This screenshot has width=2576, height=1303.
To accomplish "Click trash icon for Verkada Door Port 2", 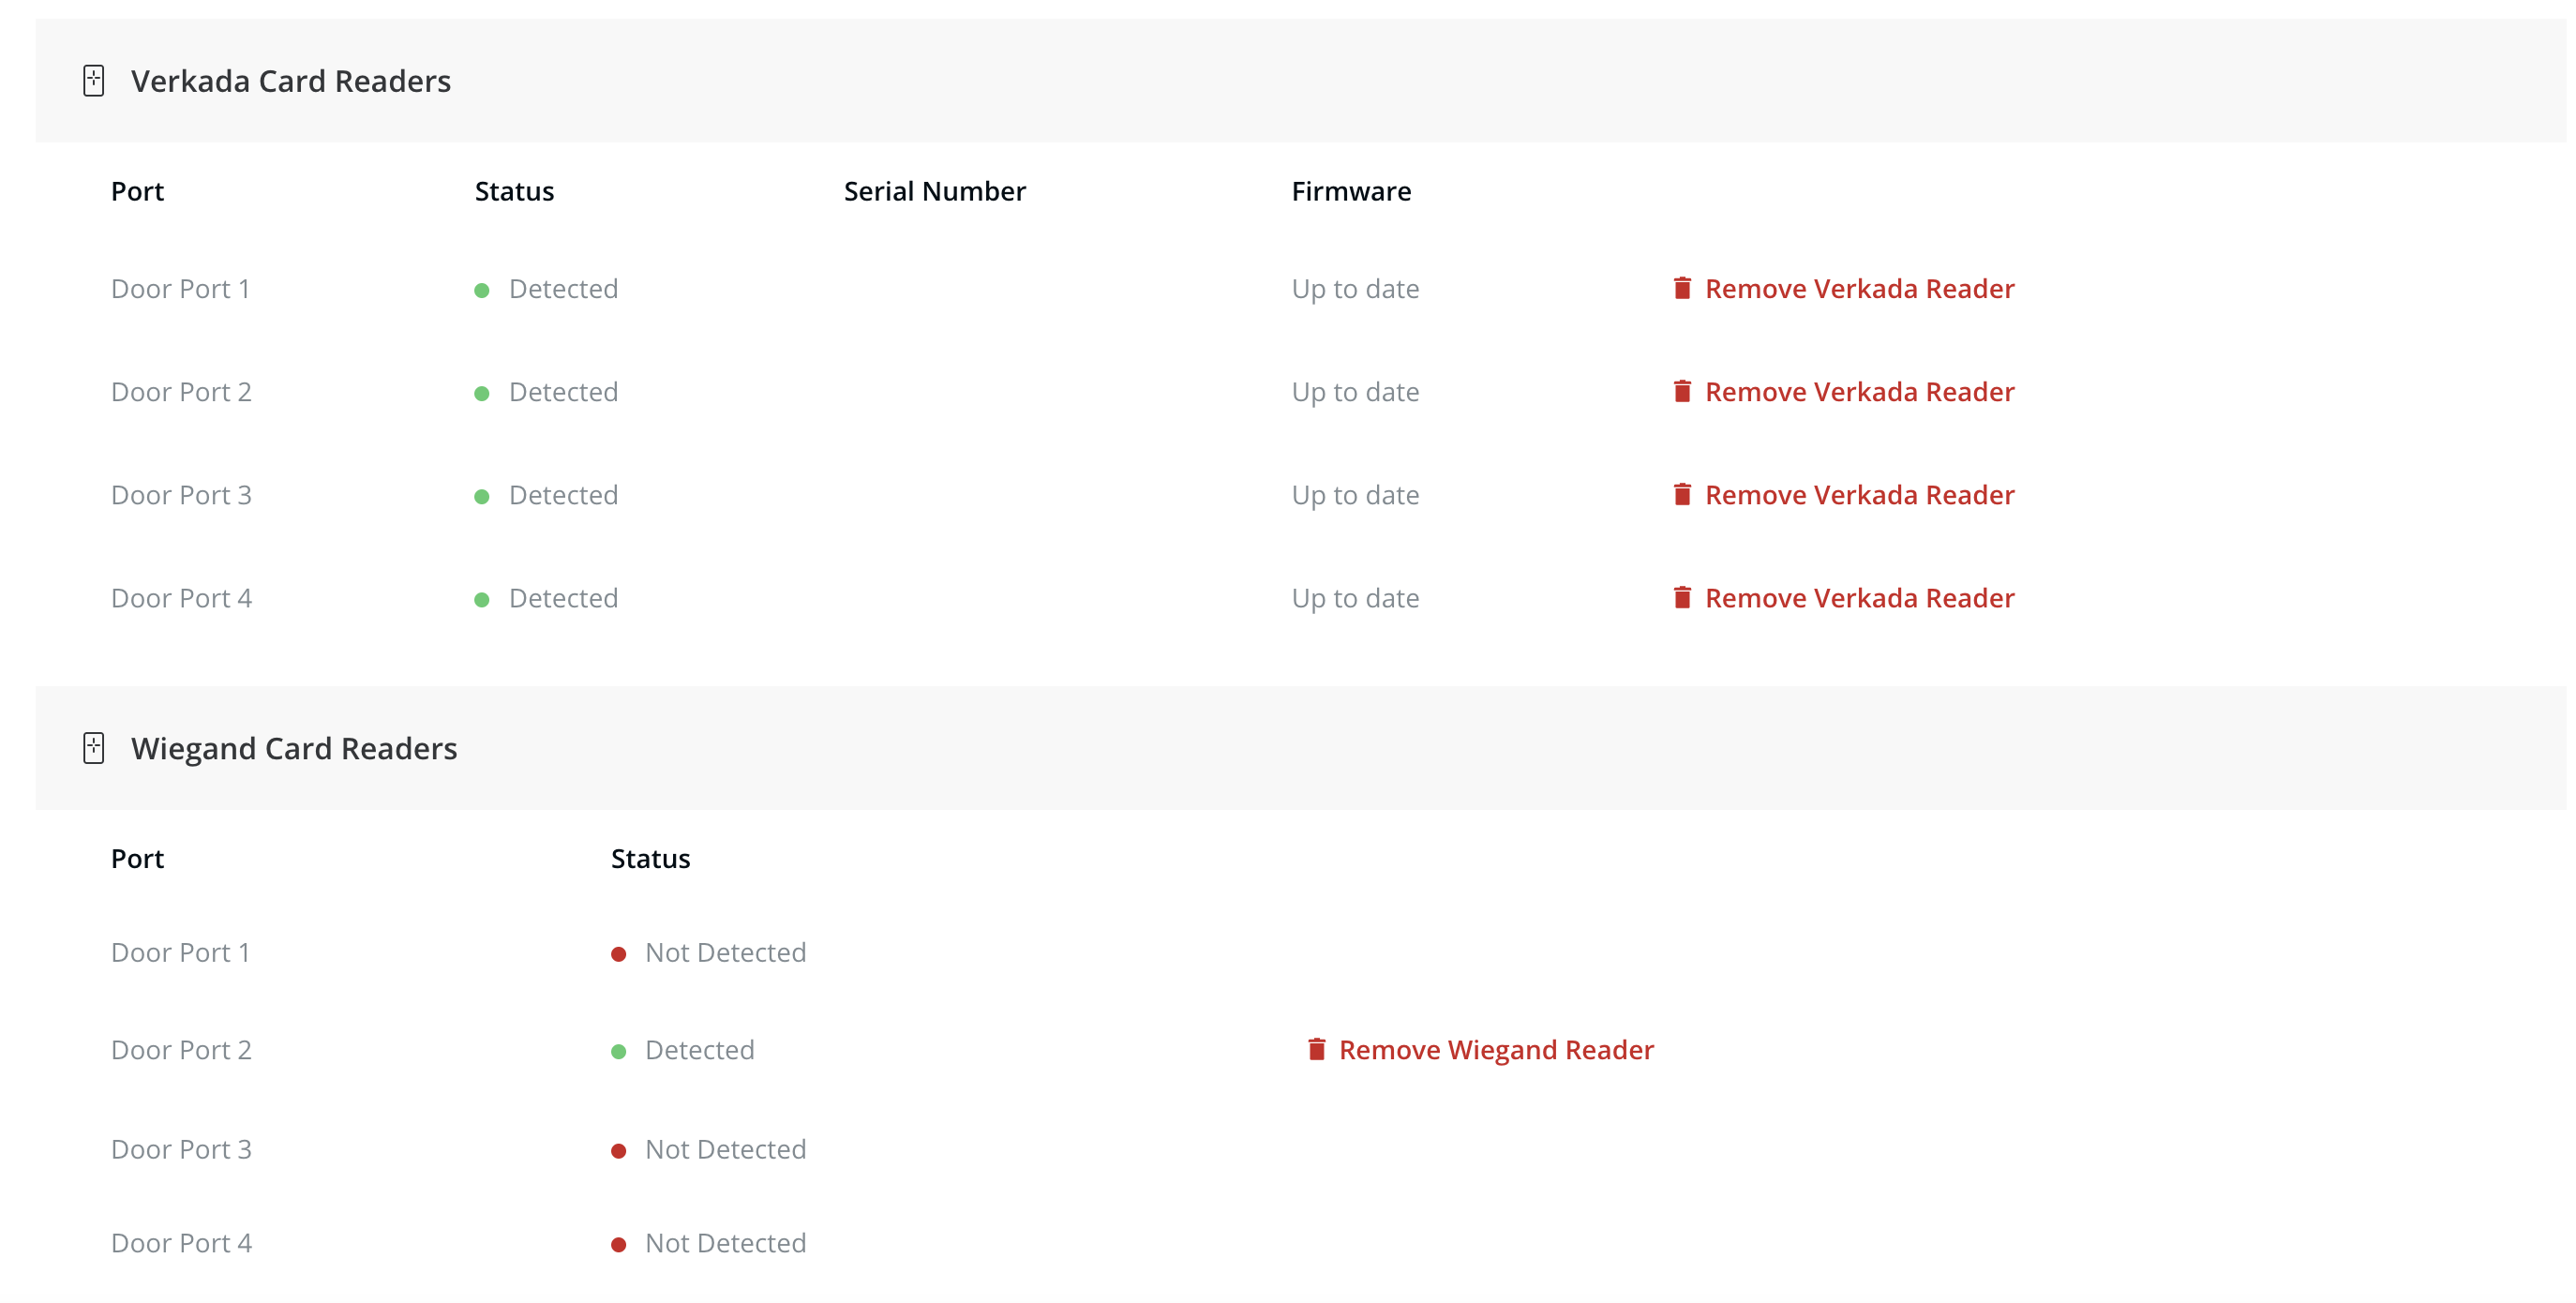I will [1682, 391].
